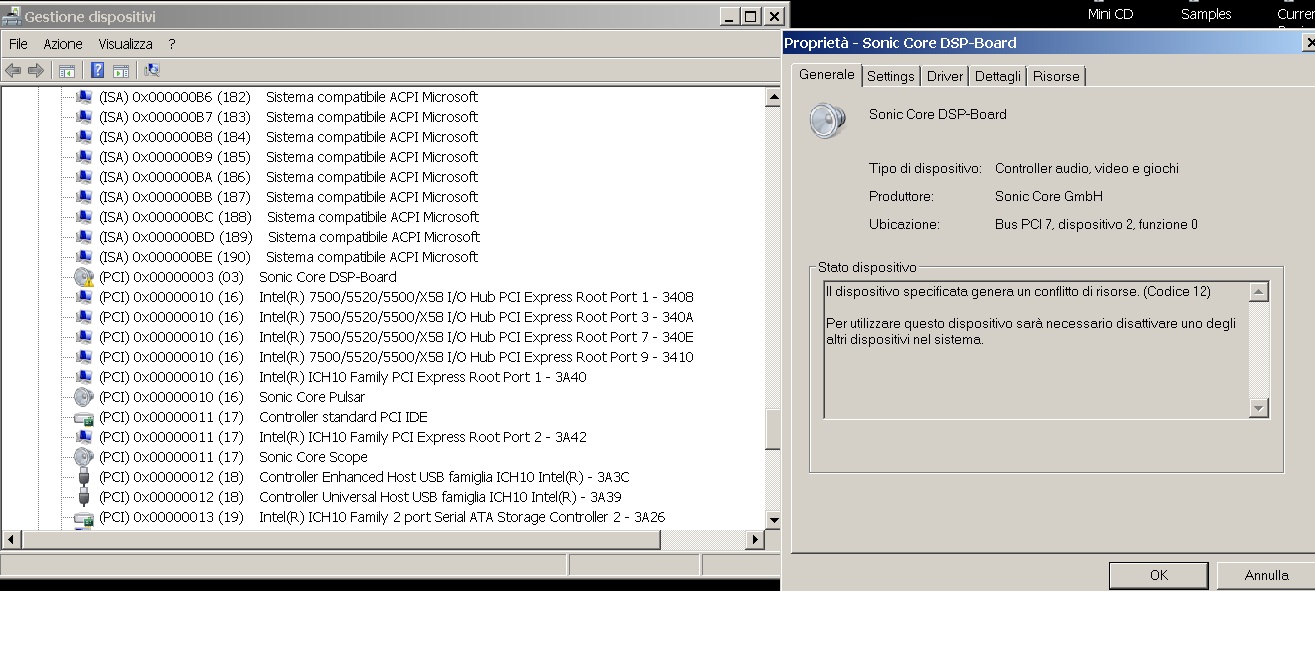Click the icon of ISA 0x000000B6 (182) row

coord(84,97)
